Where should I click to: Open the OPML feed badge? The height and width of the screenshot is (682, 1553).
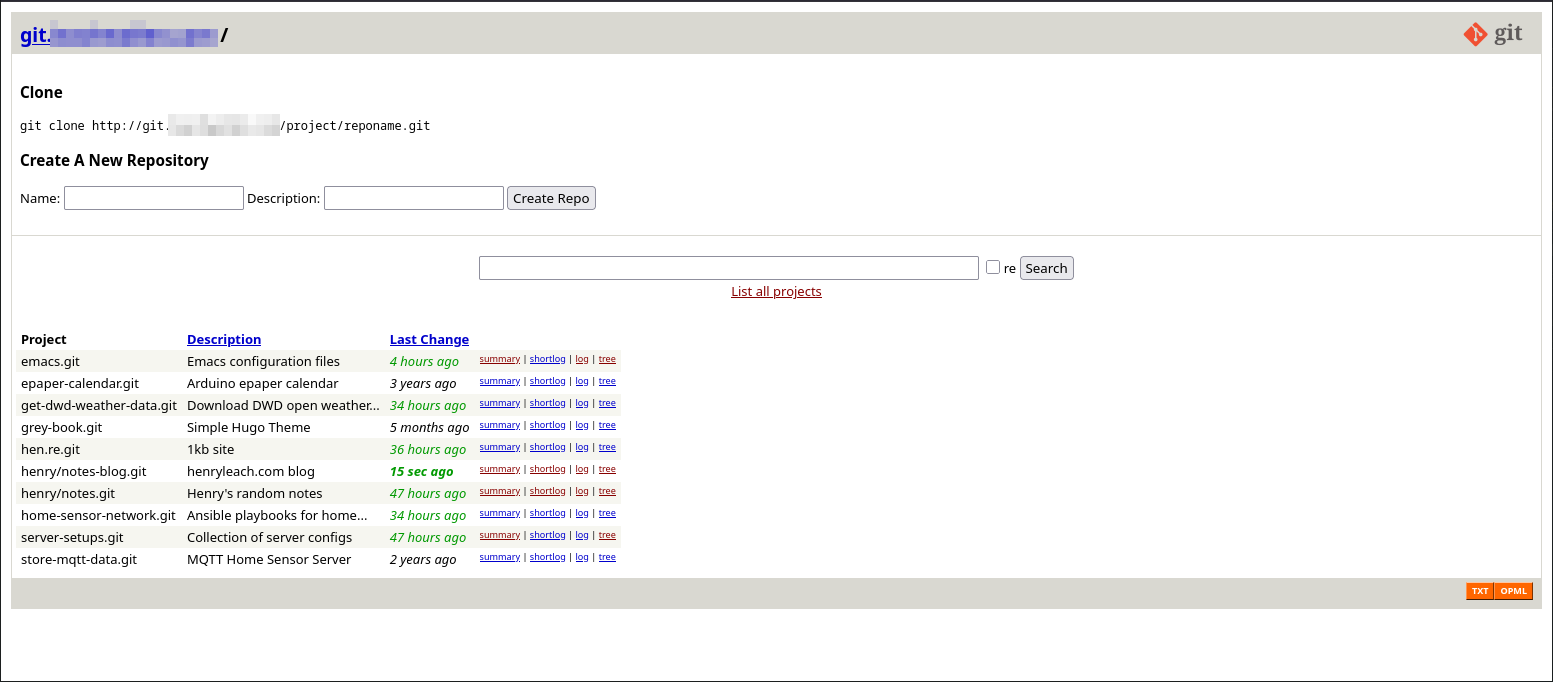pos(1514,591)
